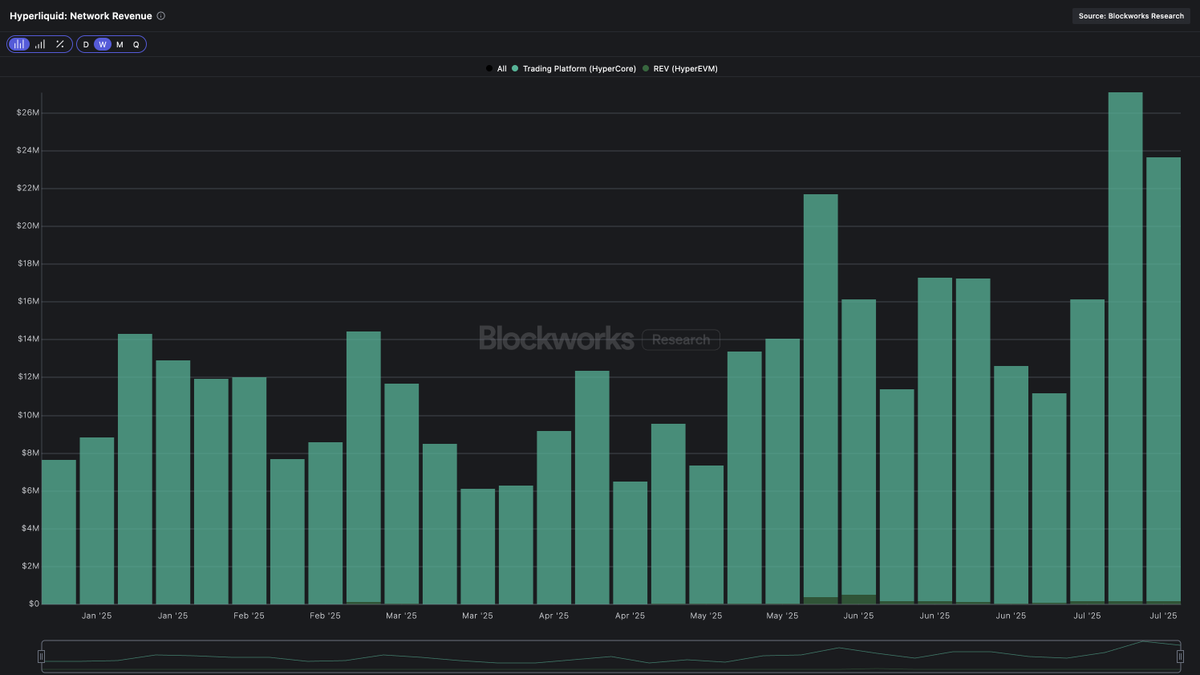Click the $4M y-axis label
The width and height of the screenshot is (1200, 675).
[29, 528]
